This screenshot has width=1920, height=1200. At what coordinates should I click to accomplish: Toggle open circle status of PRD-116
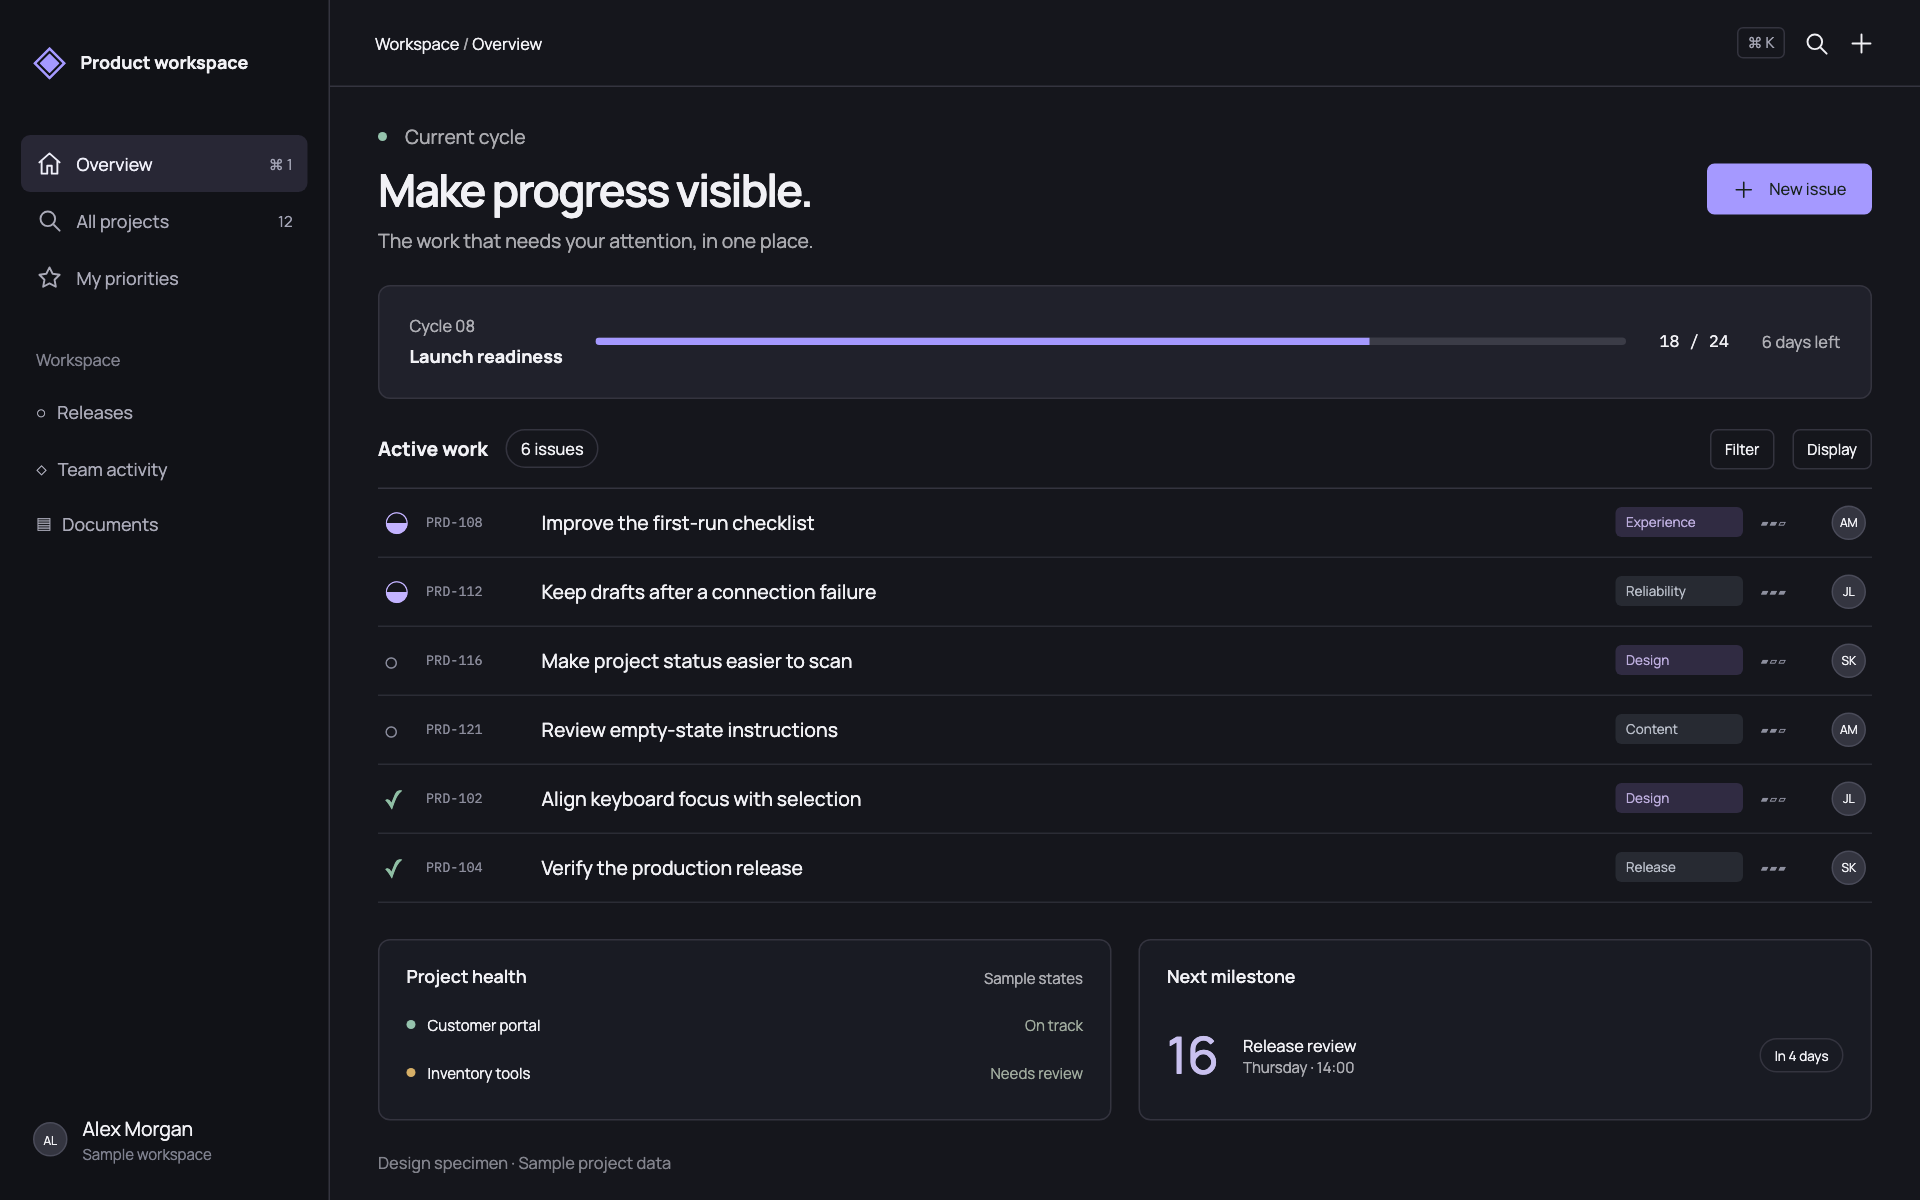coord(391,662)
